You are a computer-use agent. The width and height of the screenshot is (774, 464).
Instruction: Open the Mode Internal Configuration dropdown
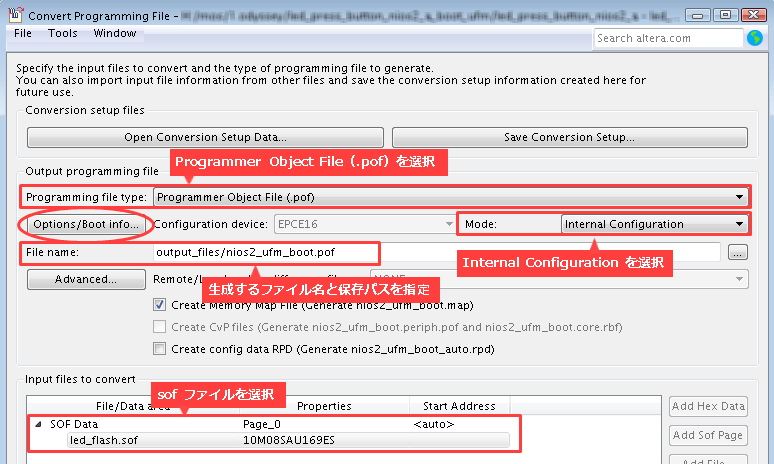[654, 225]
